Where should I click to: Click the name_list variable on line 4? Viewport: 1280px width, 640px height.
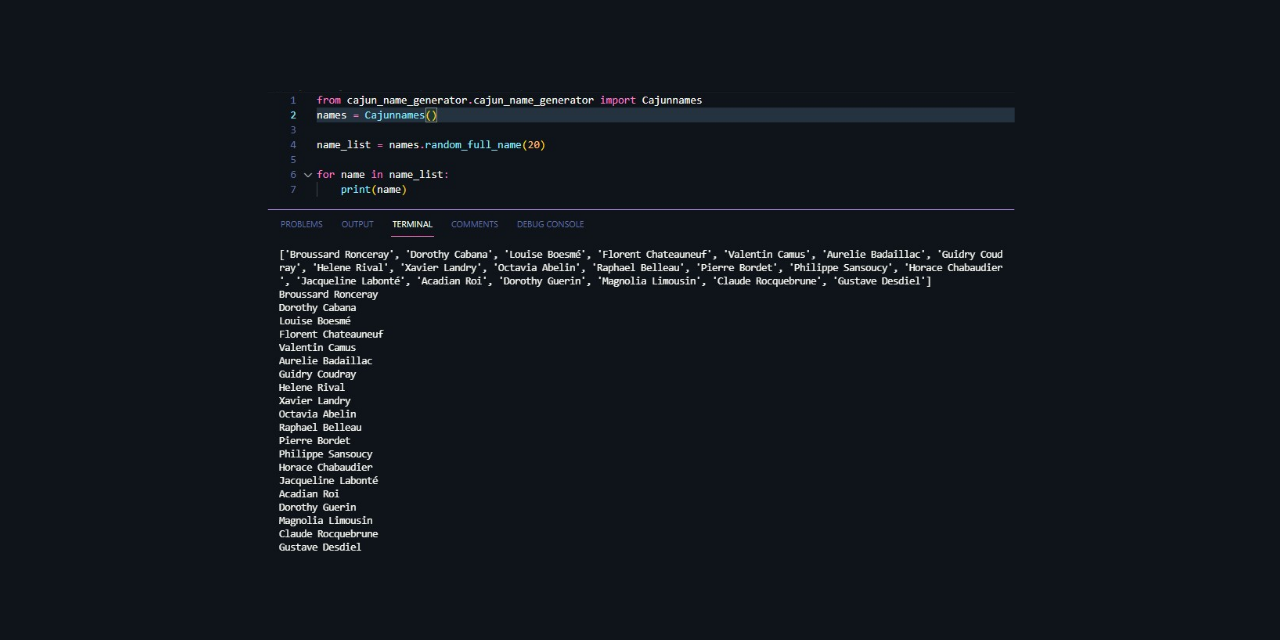coord(343,144)
